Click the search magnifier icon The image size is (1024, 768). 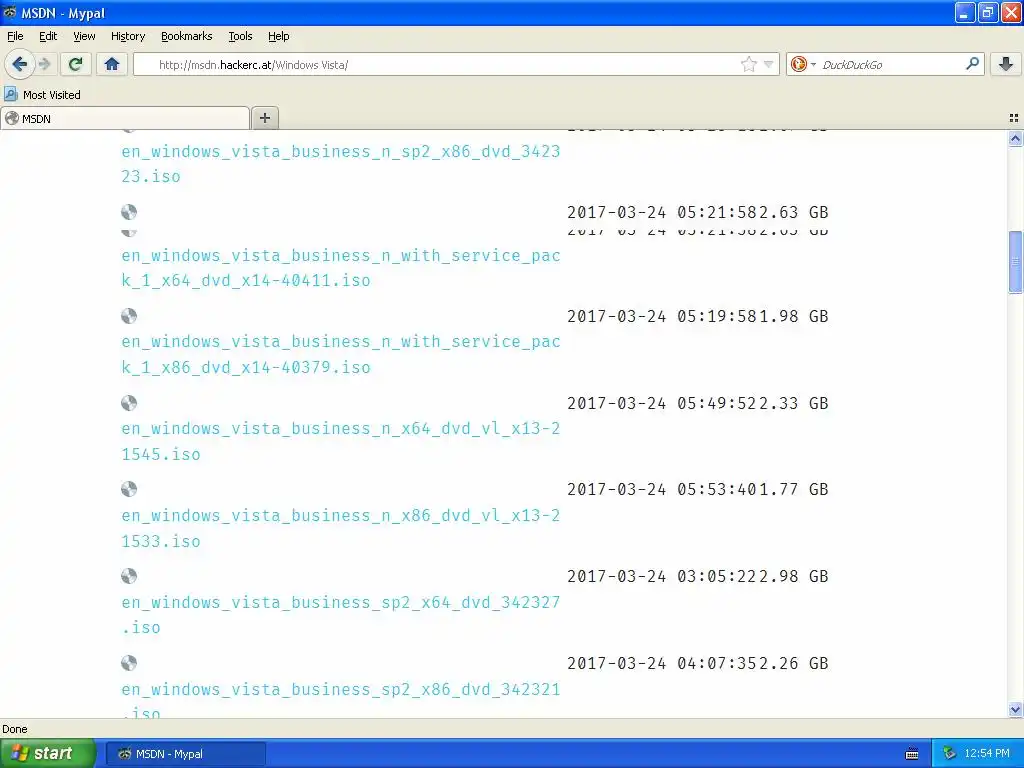tap(972, 64)
